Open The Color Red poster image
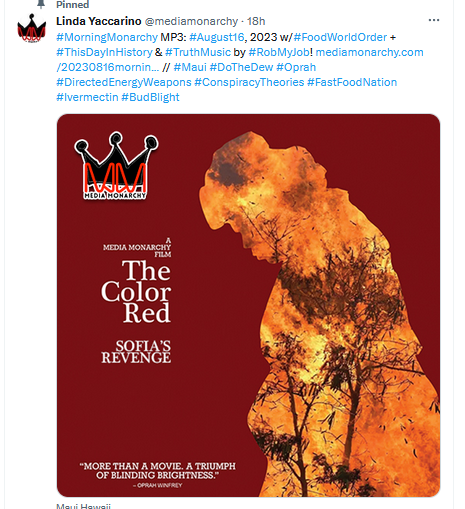 coord(248,305)
